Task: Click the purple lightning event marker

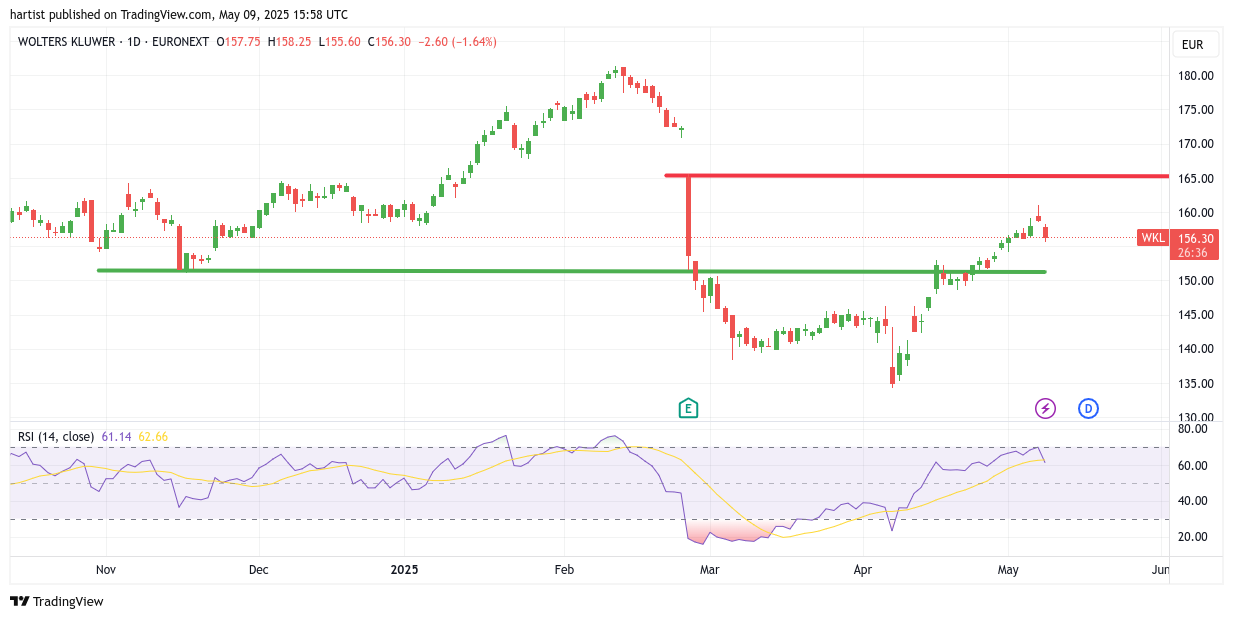Action: [x=1045, y=408]
